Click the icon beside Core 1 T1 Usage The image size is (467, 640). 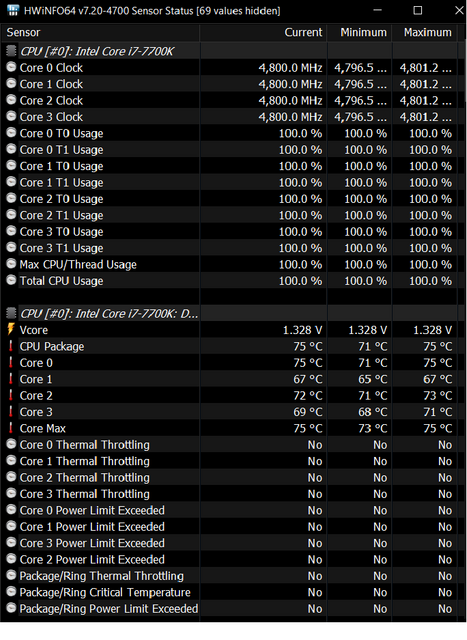click(11, 182)
